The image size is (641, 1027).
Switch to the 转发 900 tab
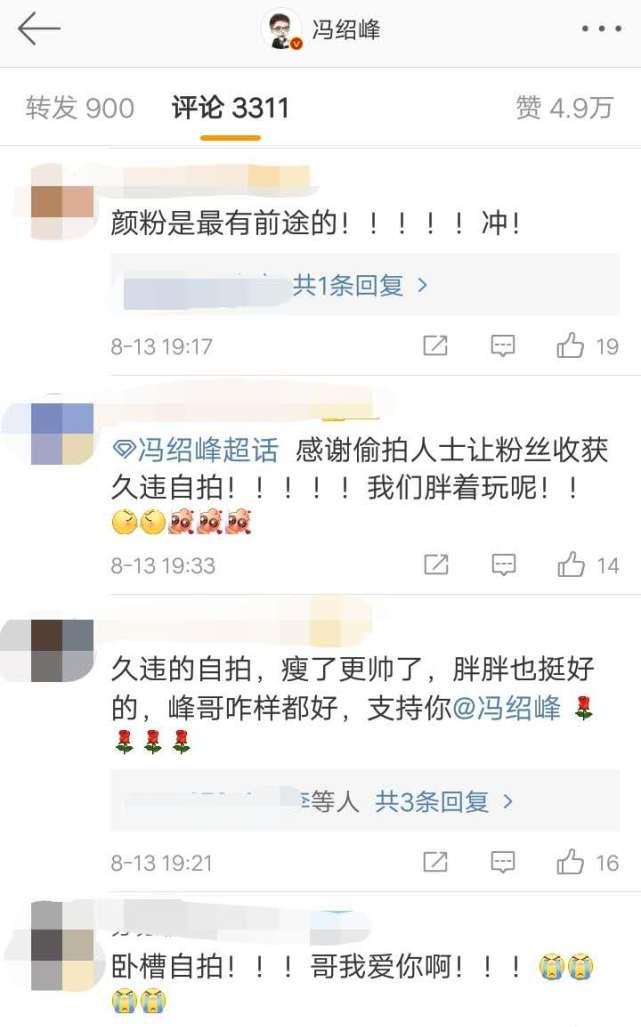pyautogui.click(x=80, y=108)
